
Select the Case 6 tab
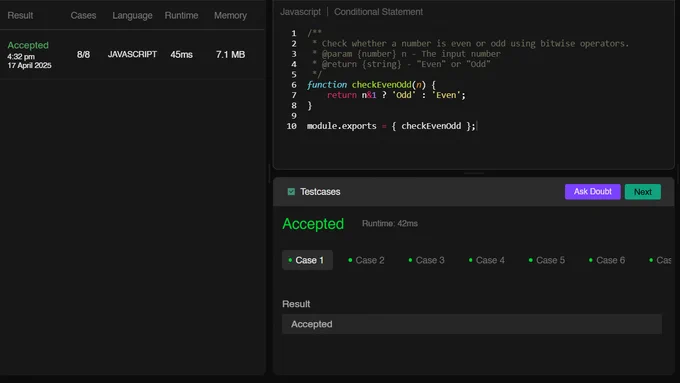coord(607,260)
